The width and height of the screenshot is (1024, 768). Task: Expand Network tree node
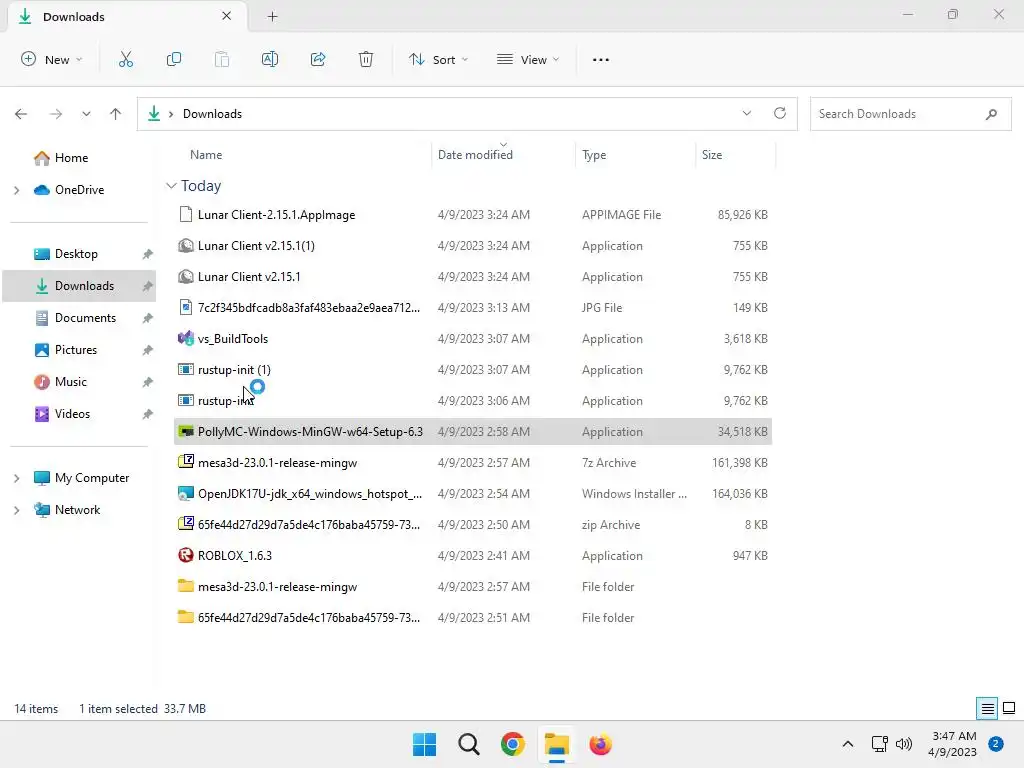click(17, 510)
